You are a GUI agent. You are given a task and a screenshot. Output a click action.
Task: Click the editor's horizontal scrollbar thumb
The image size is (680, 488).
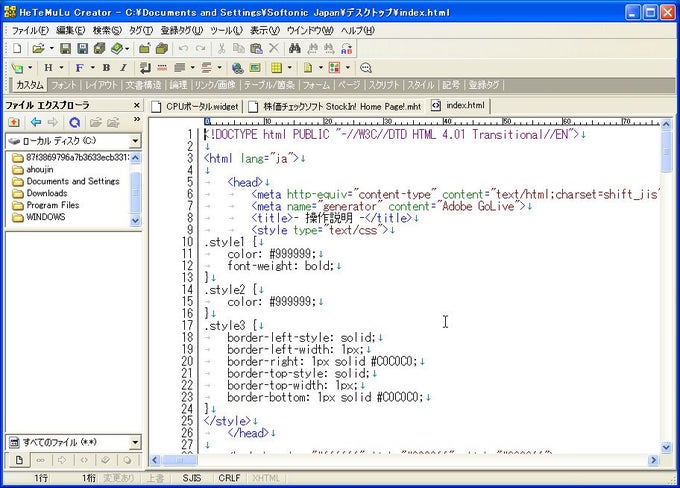(180, 460)
